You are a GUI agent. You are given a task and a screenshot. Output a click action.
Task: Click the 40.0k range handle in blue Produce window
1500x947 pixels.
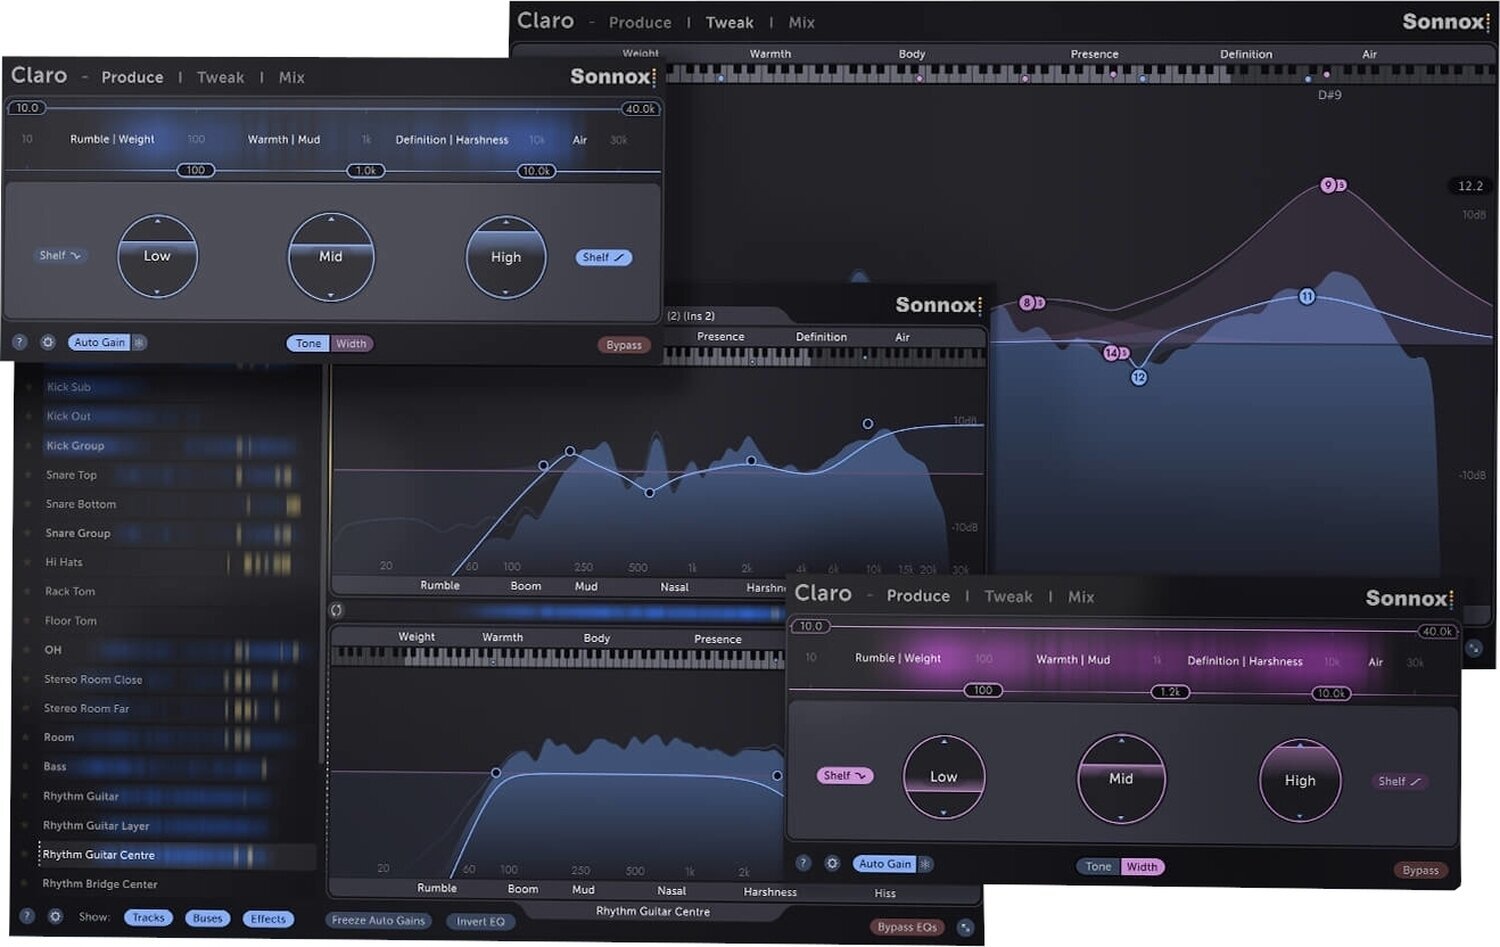640,109
